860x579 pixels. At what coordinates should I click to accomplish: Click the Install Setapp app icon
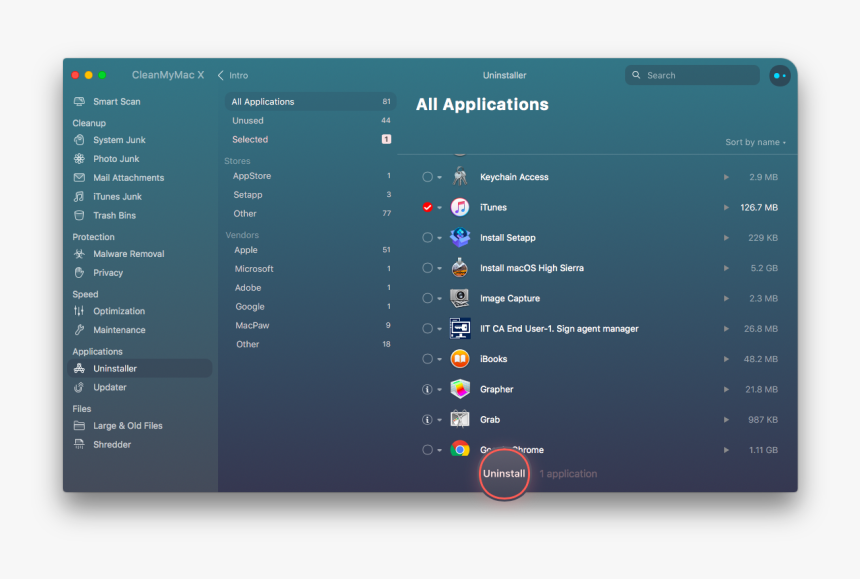(460, 237)
